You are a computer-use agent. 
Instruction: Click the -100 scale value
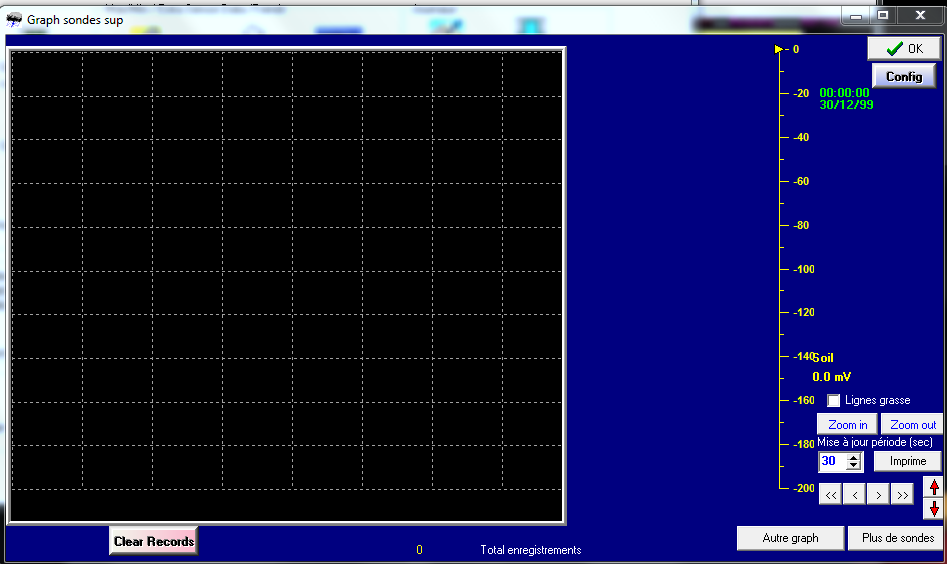coord(803,269)
